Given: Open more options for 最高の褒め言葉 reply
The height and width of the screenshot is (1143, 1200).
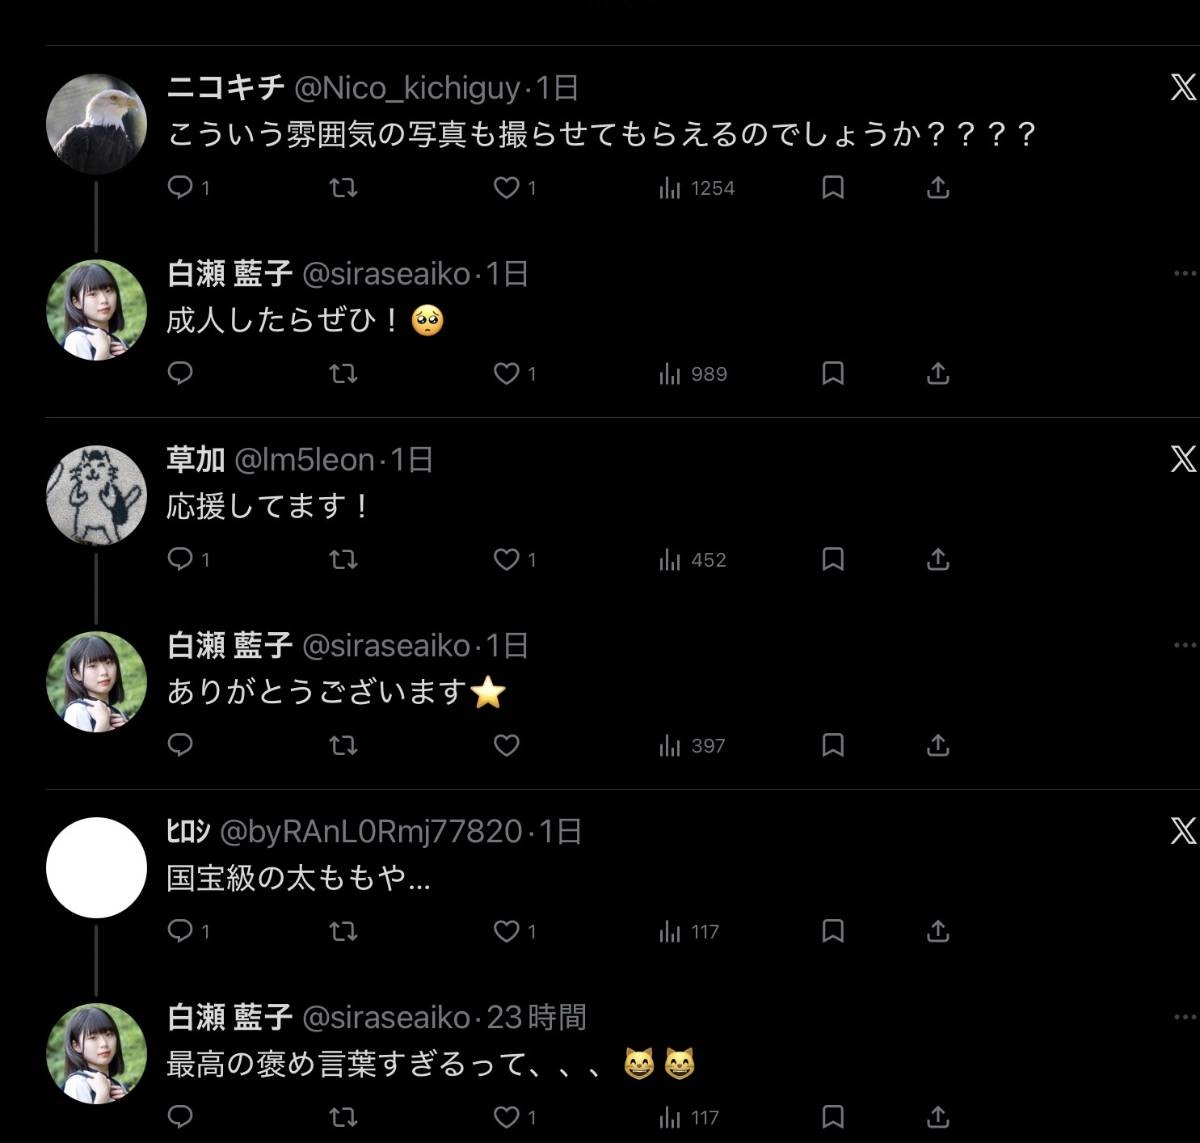Looking at the screenshot, I should [1185, 1017].
